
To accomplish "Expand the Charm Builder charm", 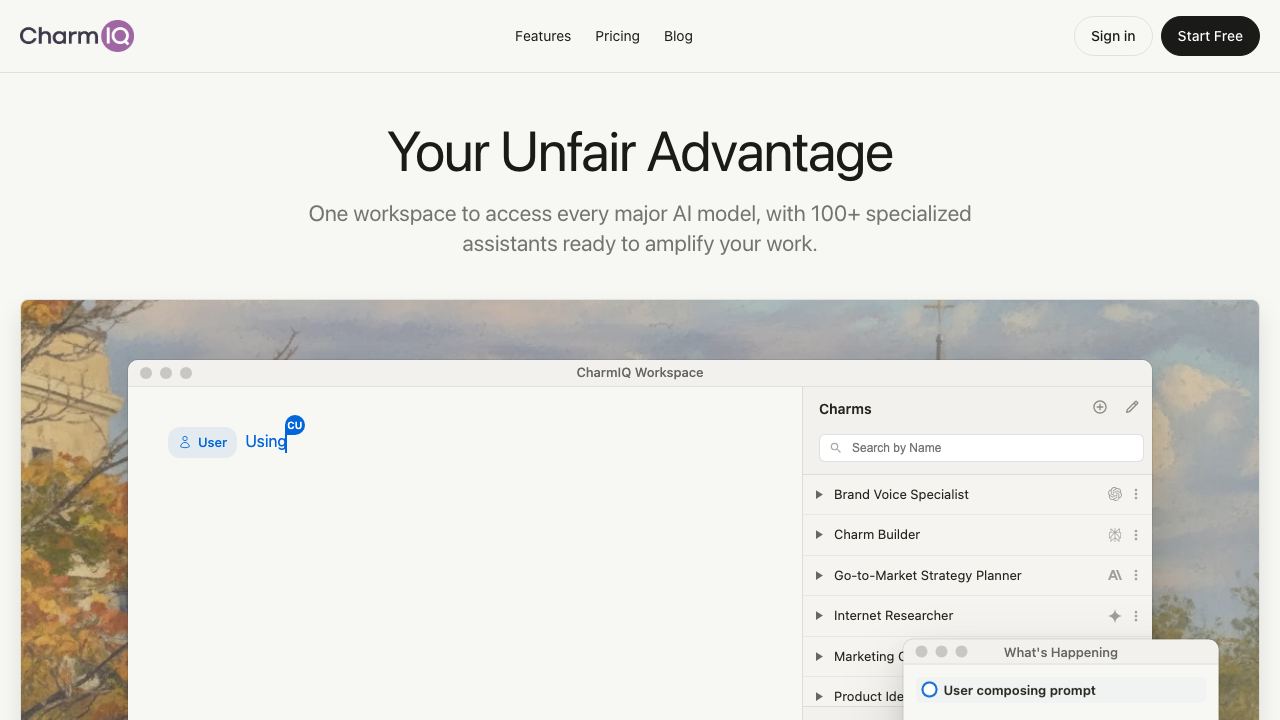I will coord(819,535).
